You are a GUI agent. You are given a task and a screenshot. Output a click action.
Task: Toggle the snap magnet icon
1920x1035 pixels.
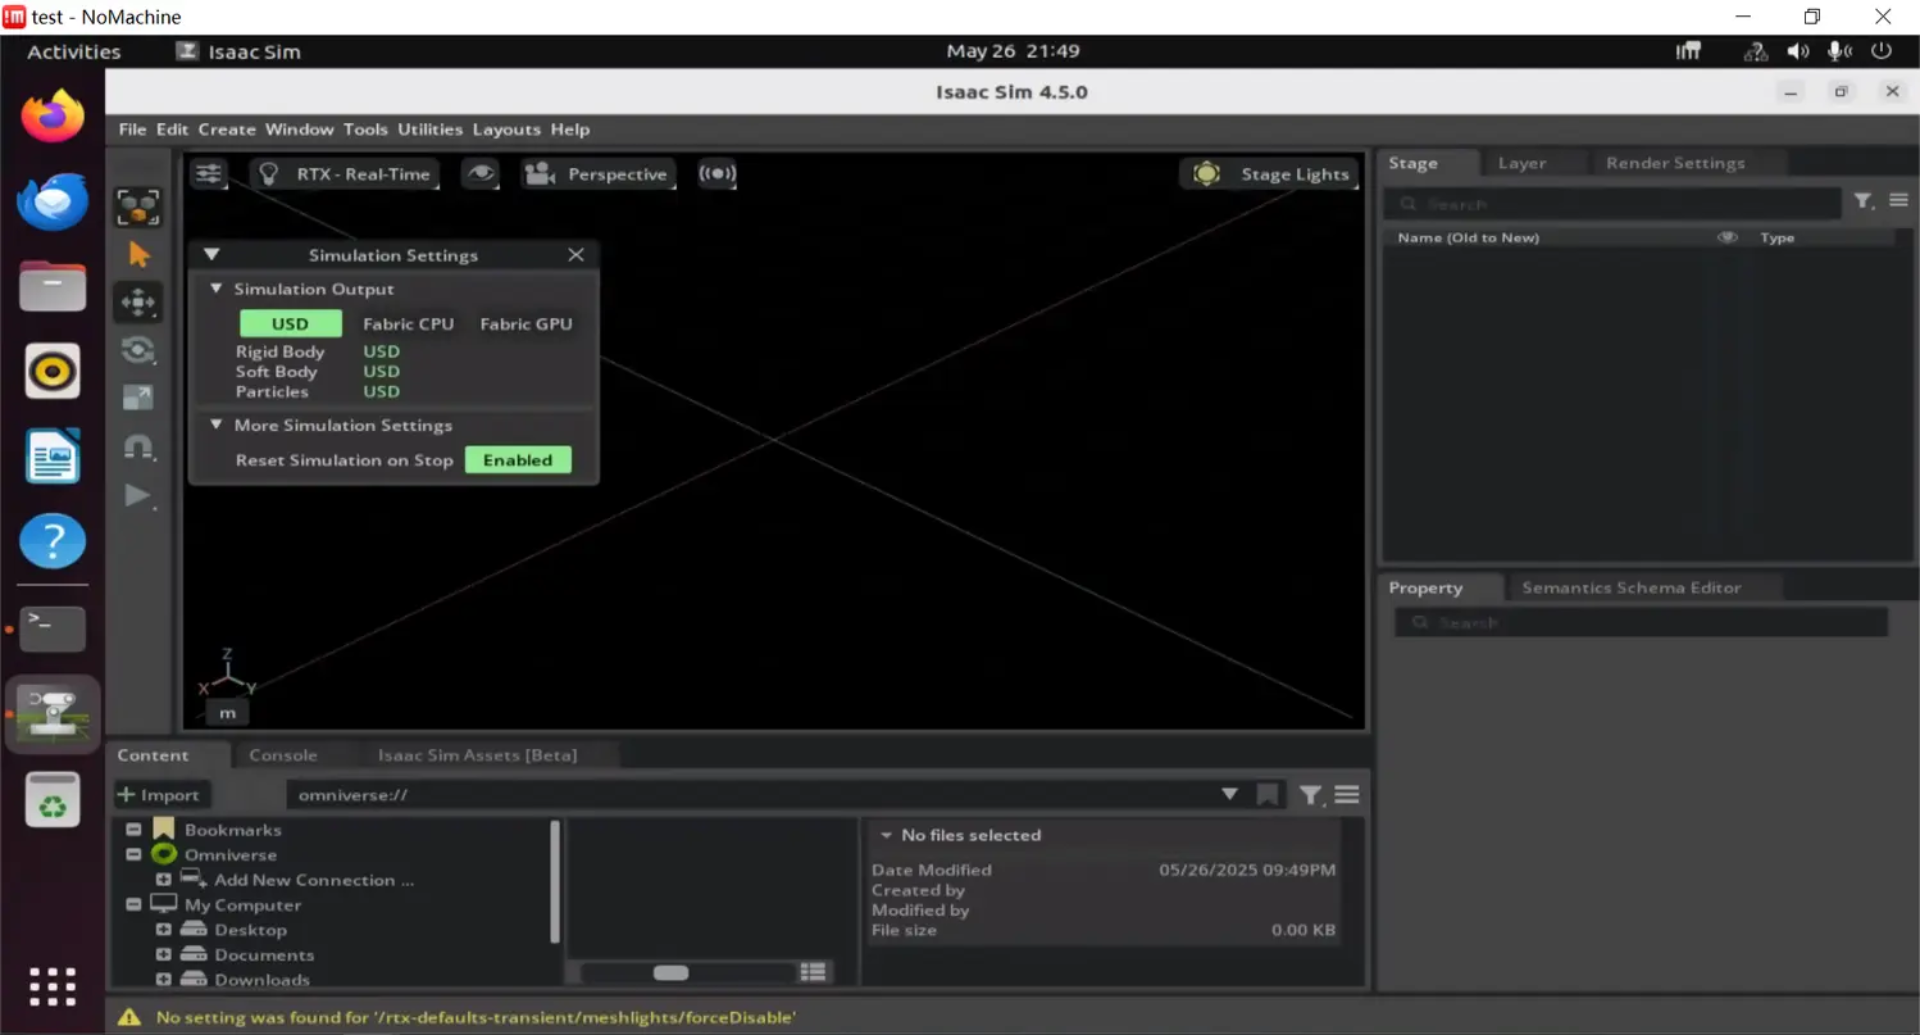coord(138,447)
